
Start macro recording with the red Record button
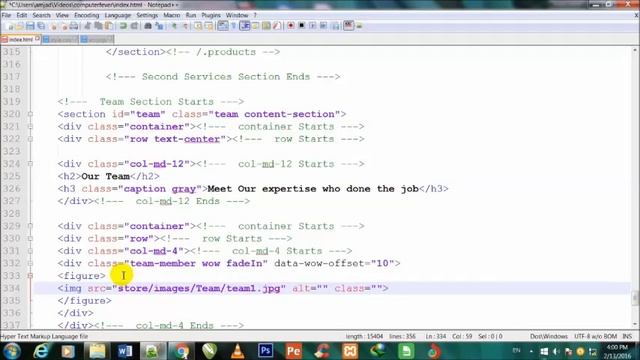click(x=291, y=26)
